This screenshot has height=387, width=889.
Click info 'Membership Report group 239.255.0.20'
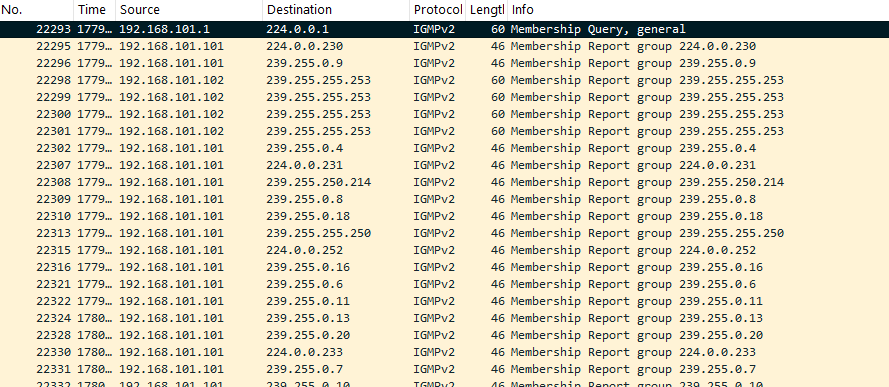[637, 335]
